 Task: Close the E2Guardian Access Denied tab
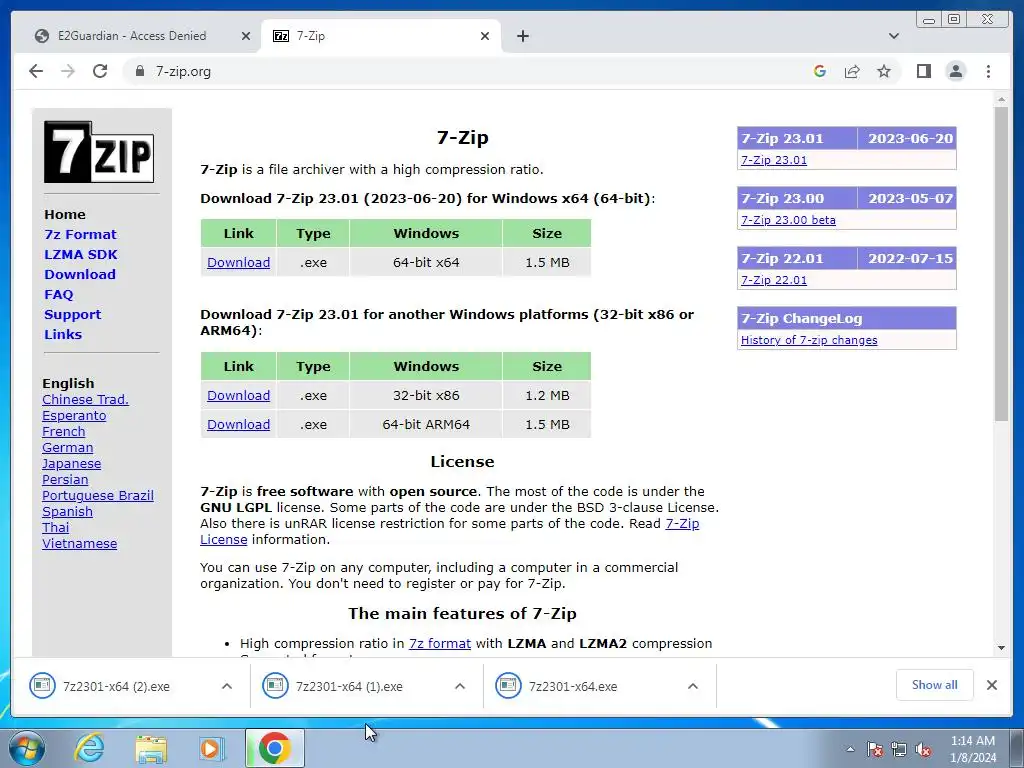(x=246, y=36)
